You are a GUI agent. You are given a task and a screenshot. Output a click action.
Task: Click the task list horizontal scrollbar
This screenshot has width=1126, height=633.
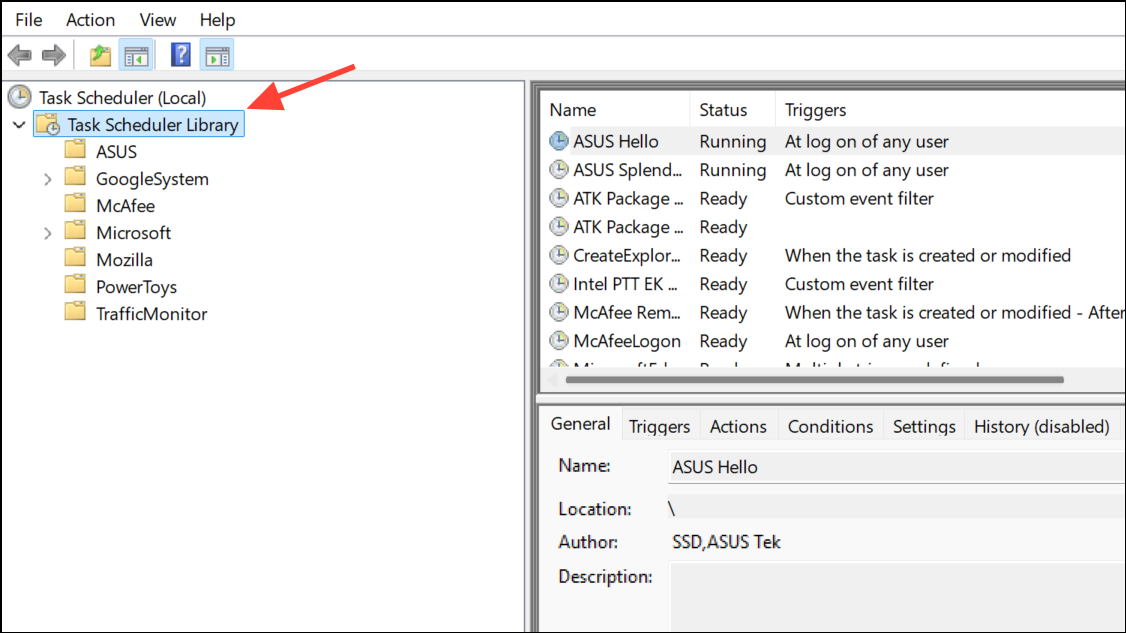(814, 379)
